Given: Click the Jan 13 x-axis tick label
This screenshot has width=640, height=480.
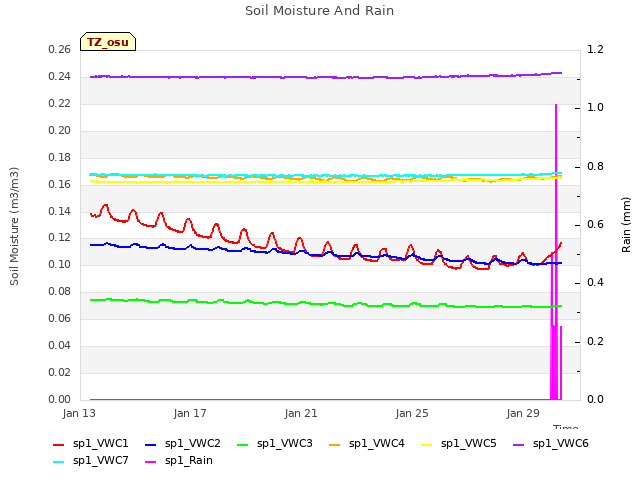Looking at the screenshot, I should click(79, 413).
